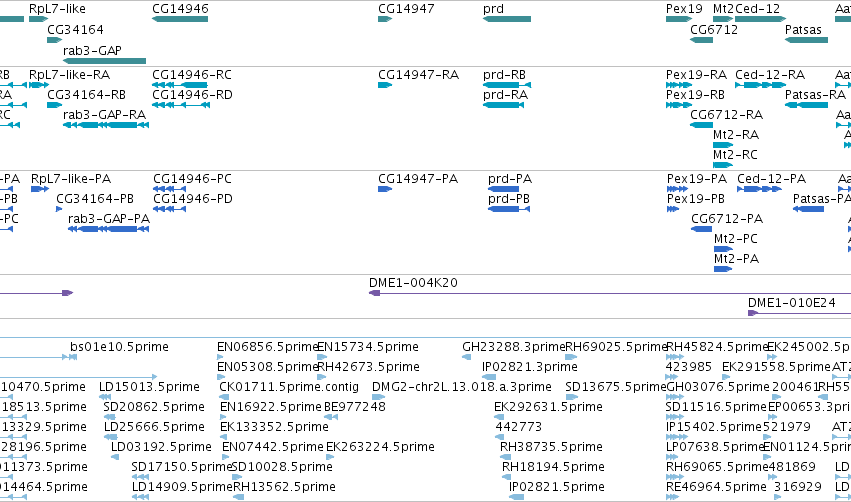Click the Patsas gene feature
This screenshot has height=502, width=851.
click(806, 40)
